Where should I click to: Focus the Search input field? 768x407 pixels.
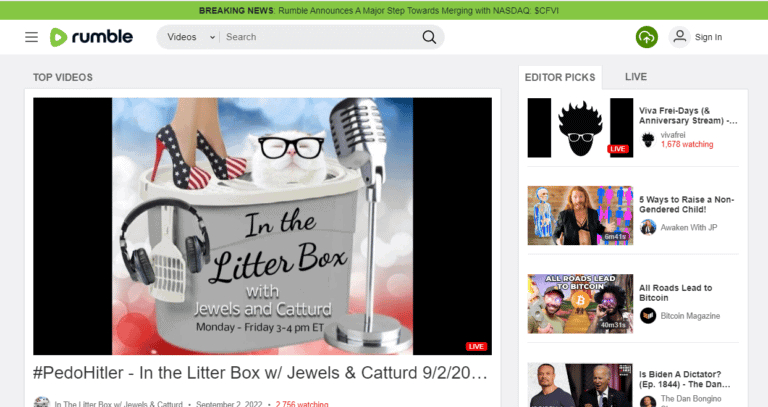click(321, 37)
